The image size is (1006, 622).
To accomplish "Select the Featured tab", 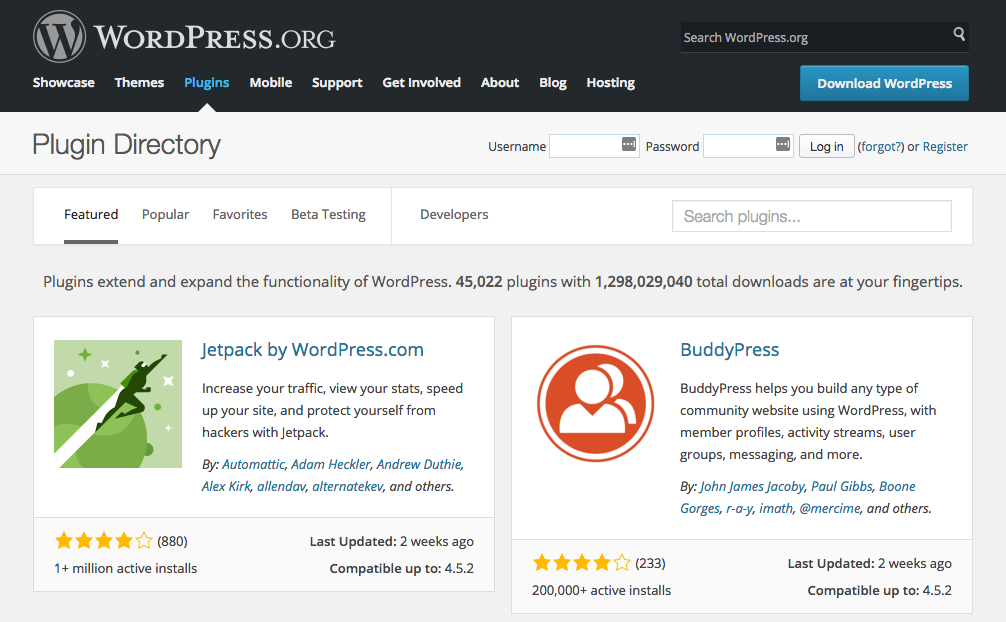I will pyautogui.click(x=91, y=214).
